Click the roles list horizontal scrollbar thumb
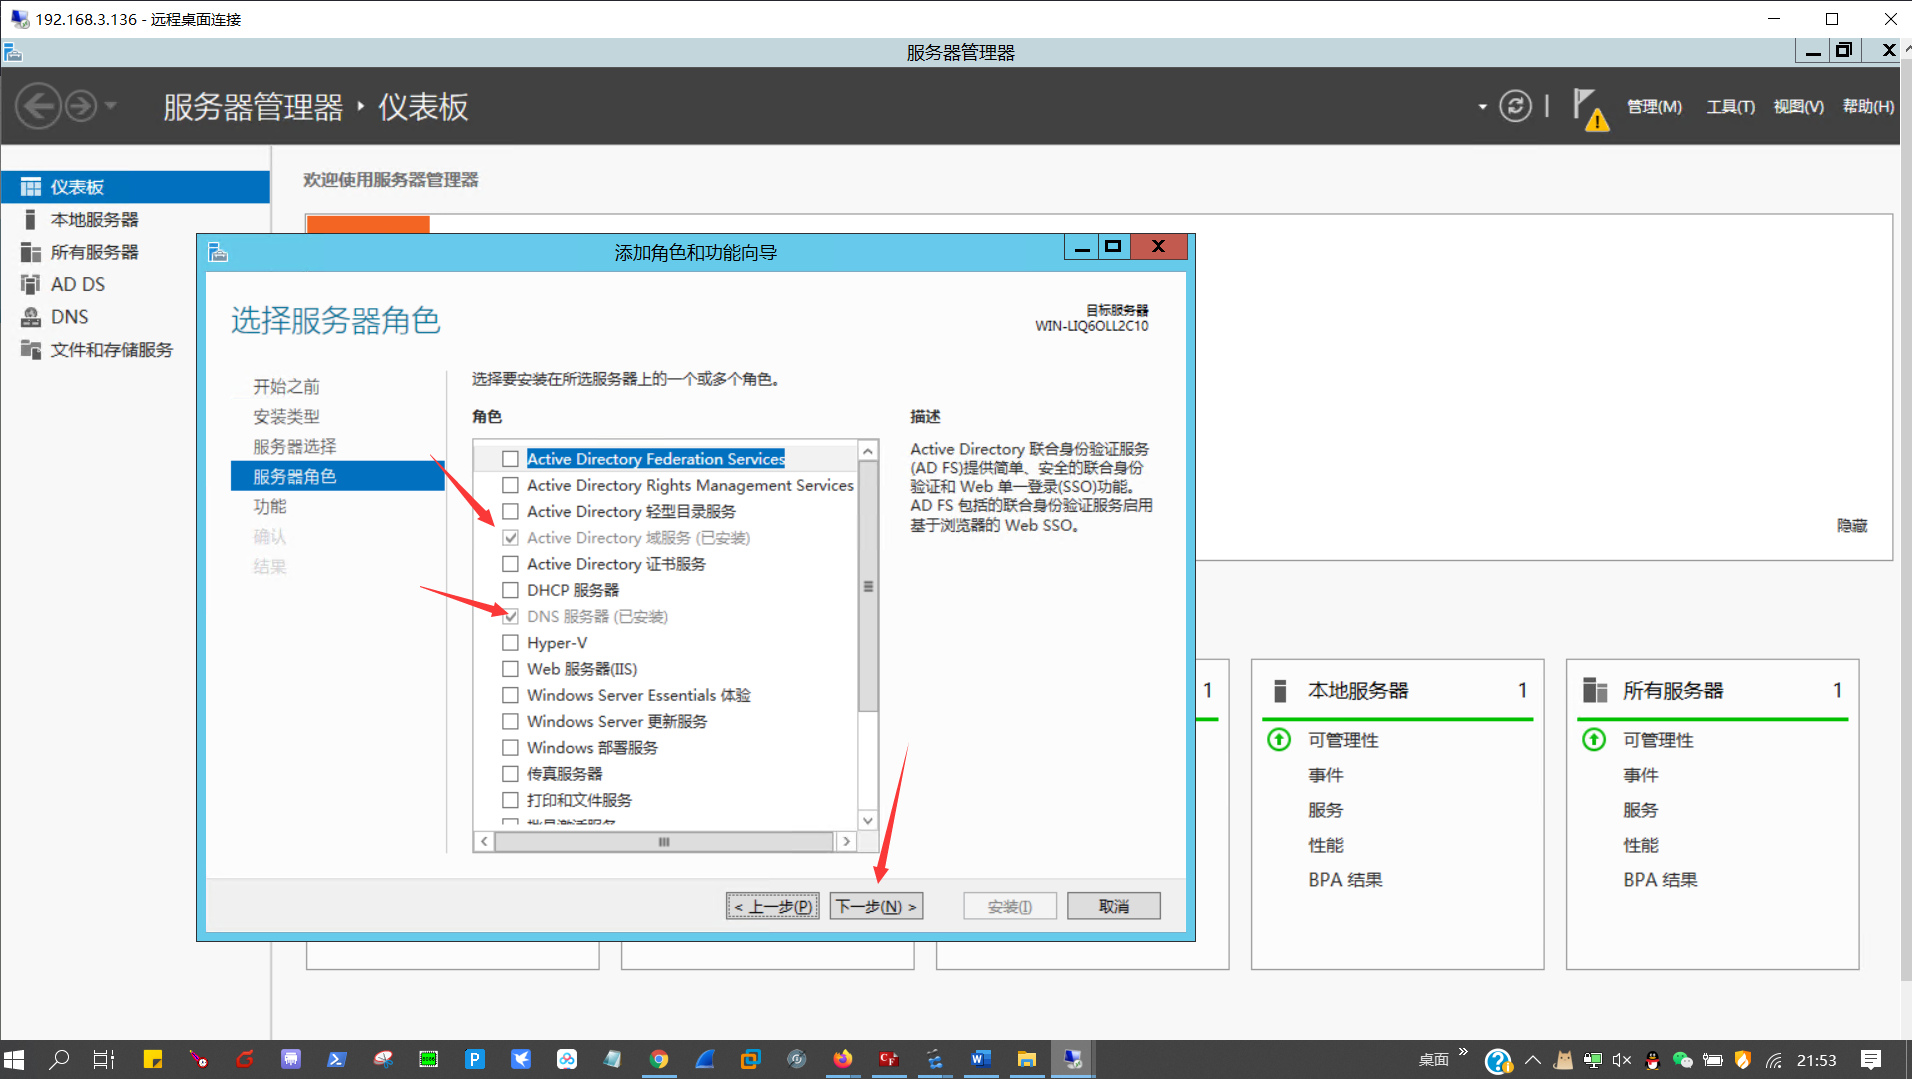Image resolution: width=1912 pixels, height=1079 pixels. [x=664, y=842]
